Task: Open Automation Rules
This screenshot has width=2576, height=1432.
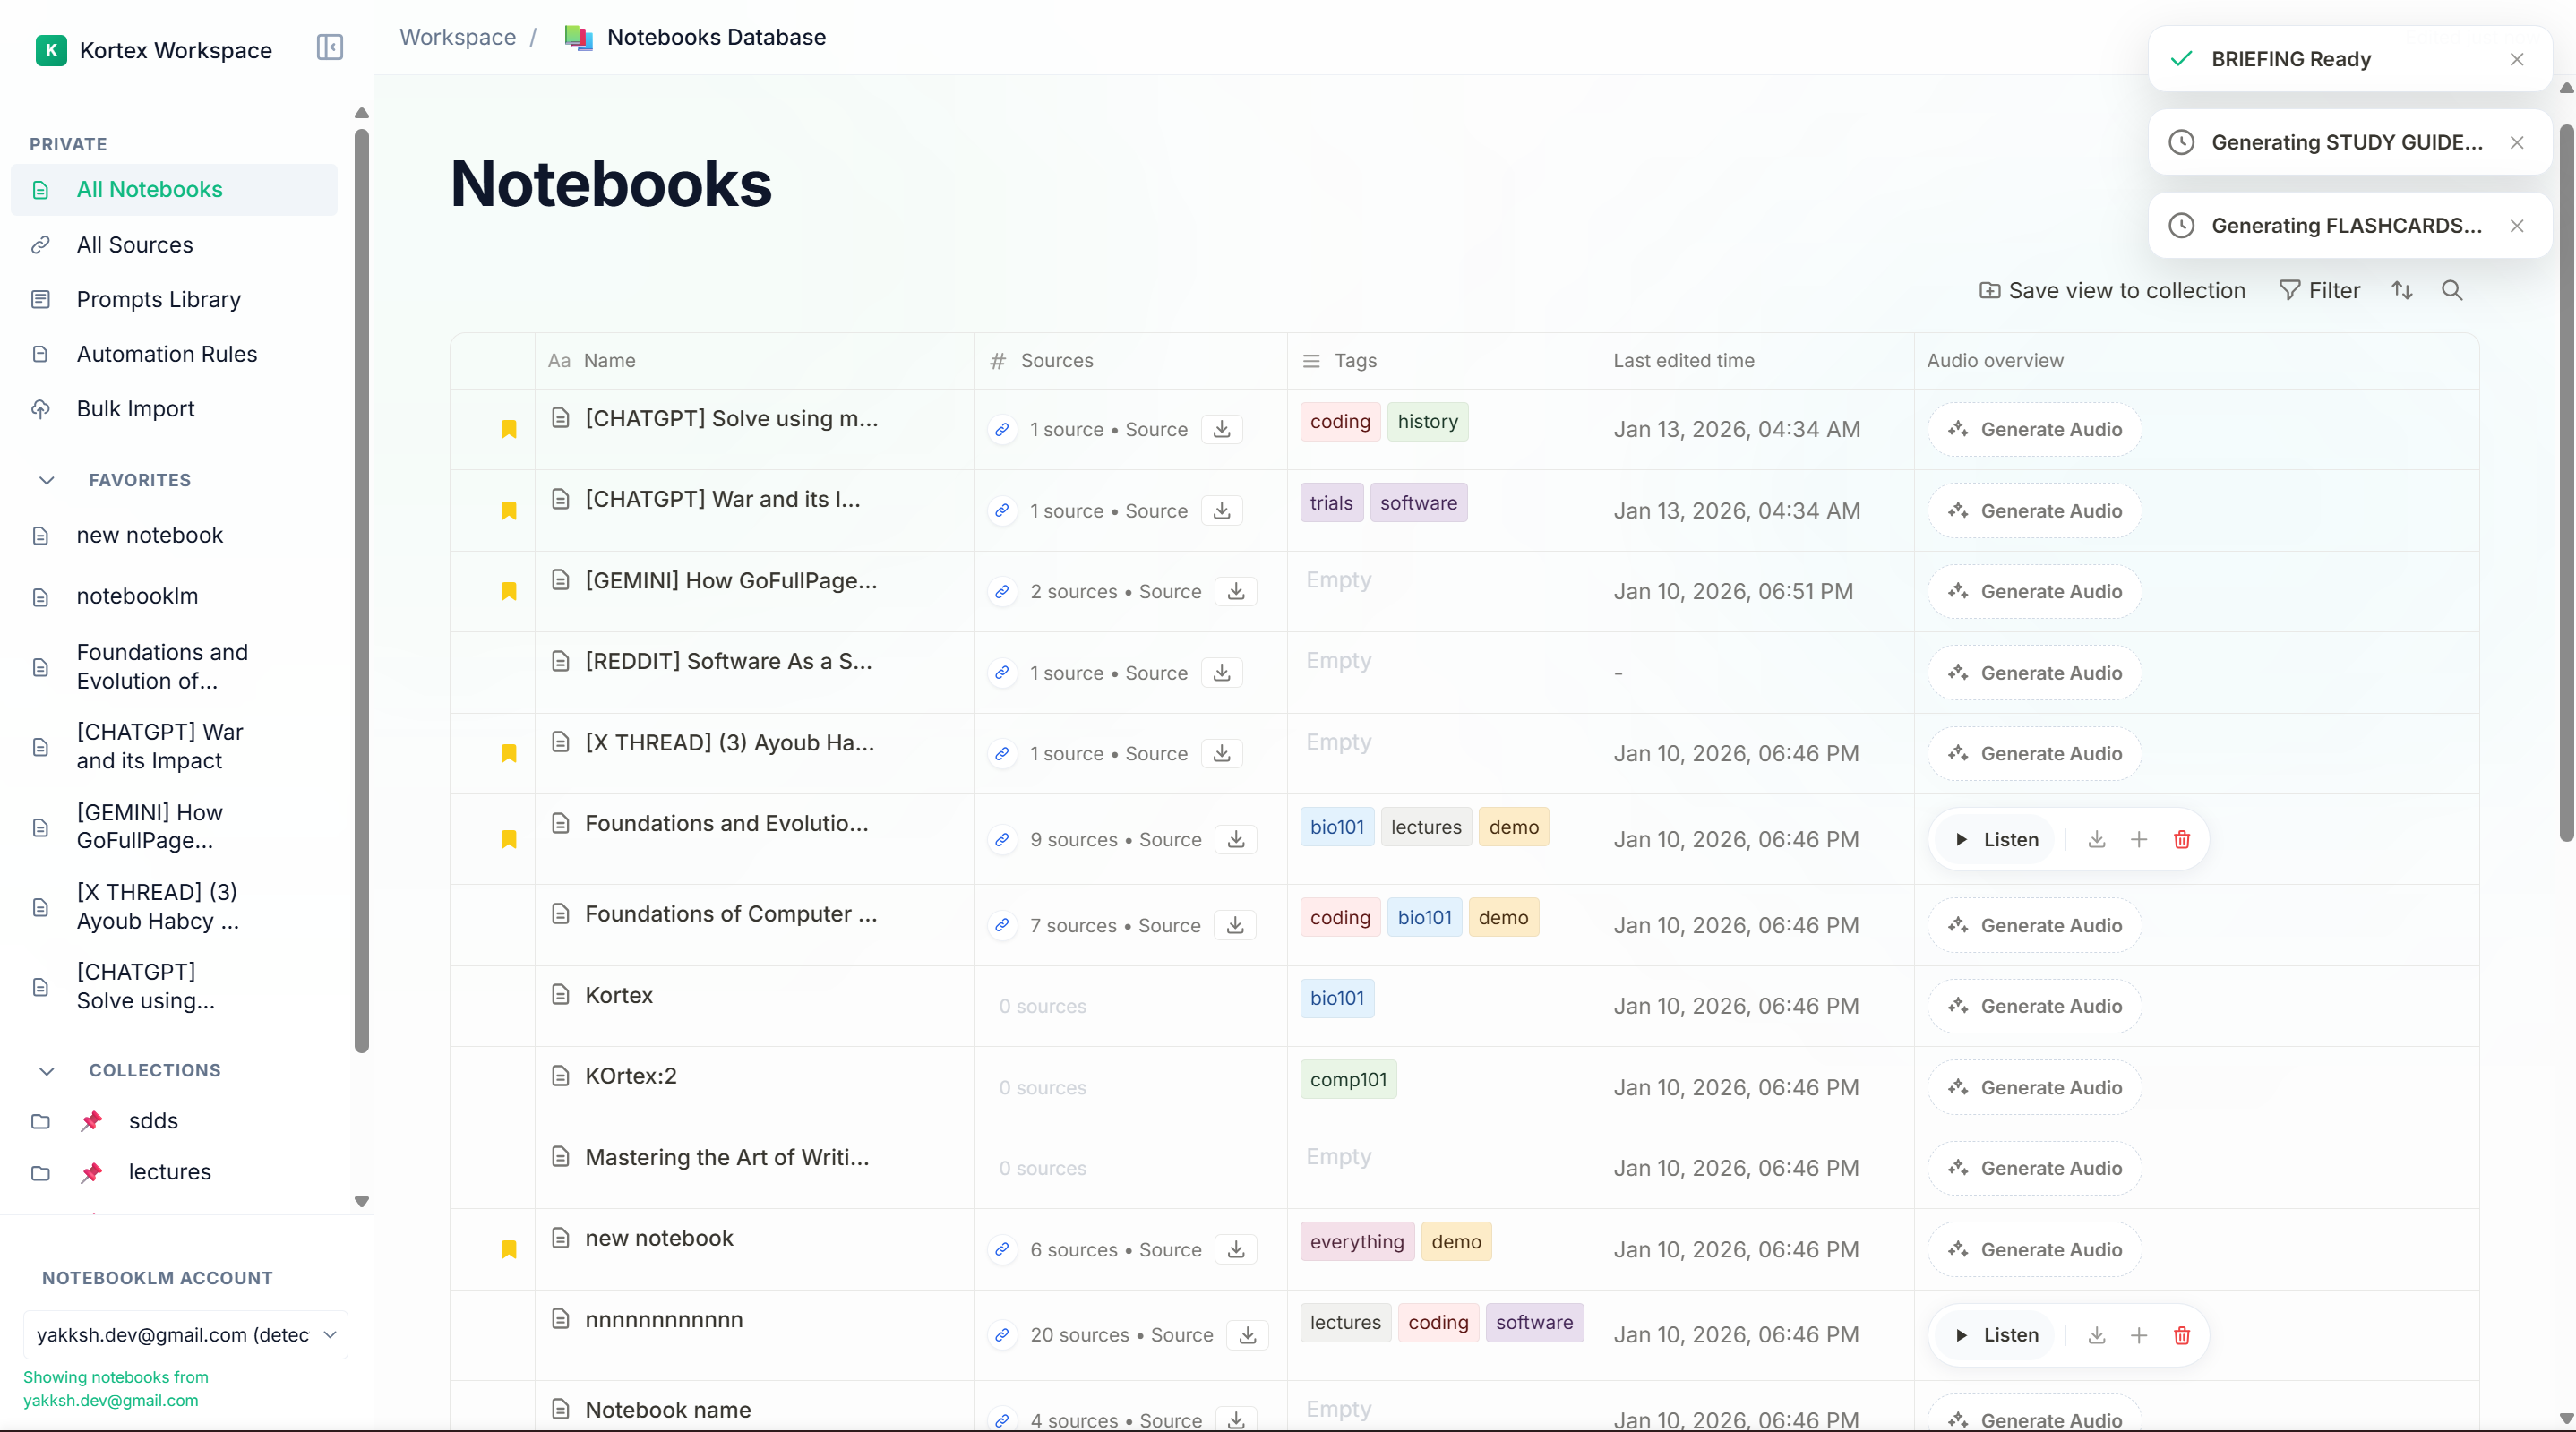Action: point(174,354)
